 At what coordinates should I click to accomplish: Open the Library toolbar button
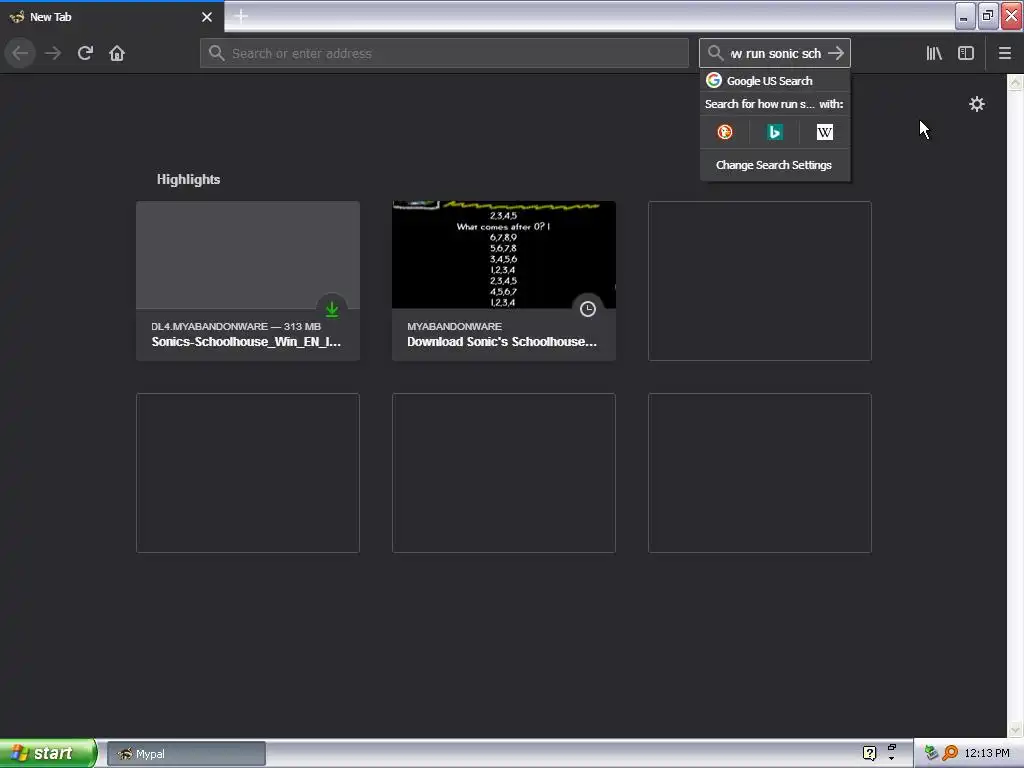click(x=934, y=53)
